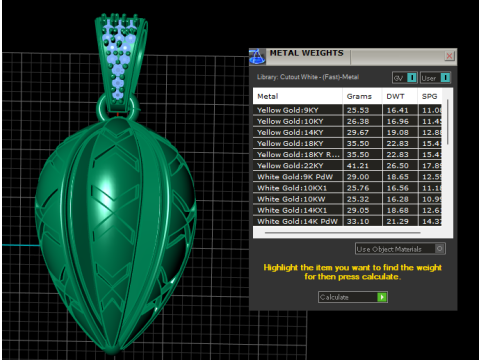Click the 41.21 grams value

click(x=358, y=166)
